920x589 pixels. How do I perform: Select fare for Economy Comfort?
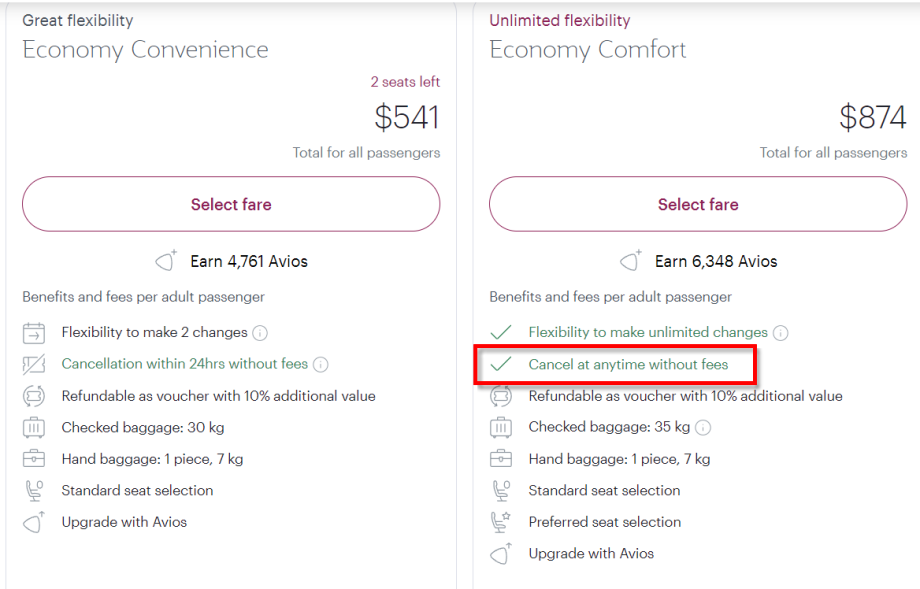pyautogui.click(x=697, y=204)
